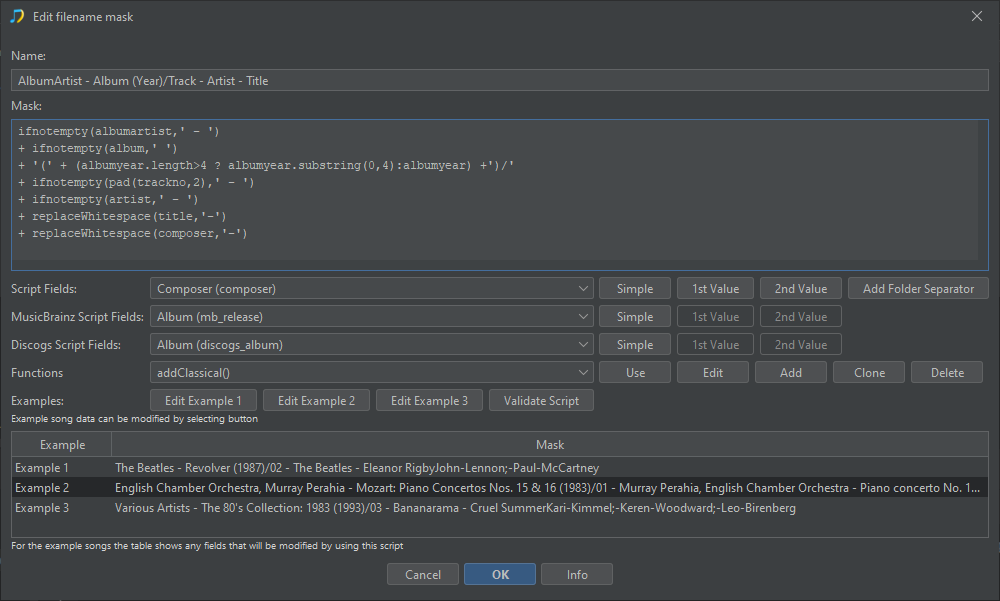
Task: Delete the selected function
Action: click(947, 373)
